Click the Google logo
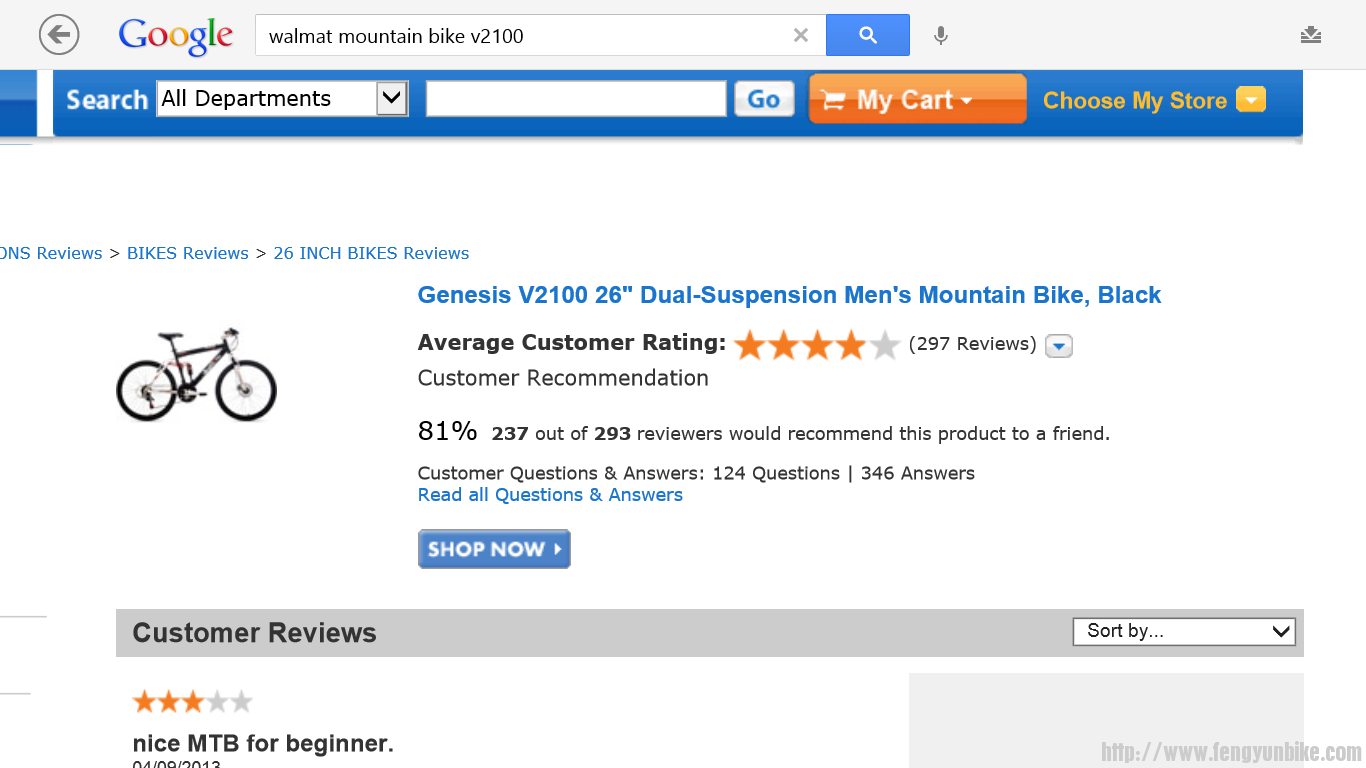Image resolution: width=1366 pixels, height=768 pixels. pos(176,36)
